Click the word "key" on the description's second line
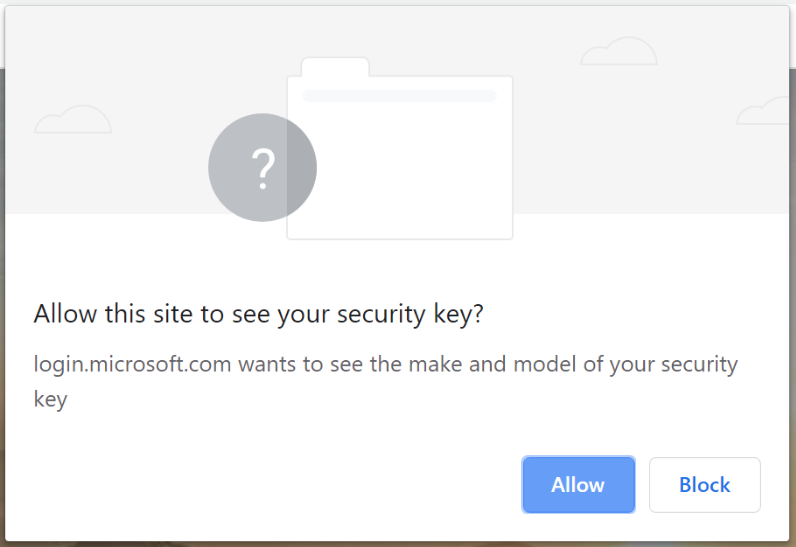The width and height of the screenshot is (796, 547). coord(50,400)
